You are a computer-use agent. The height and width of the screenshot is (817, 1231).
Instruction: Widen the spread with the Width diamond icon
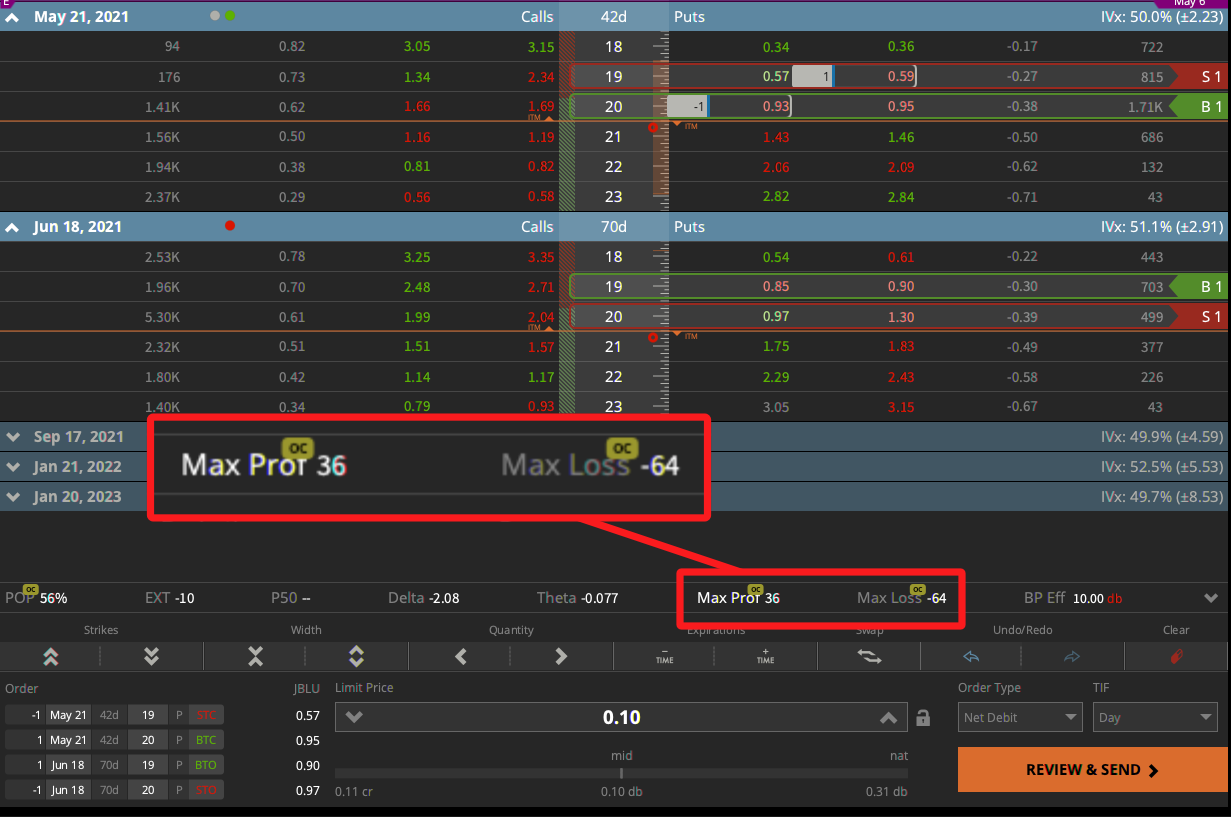[x=356, y=656]
